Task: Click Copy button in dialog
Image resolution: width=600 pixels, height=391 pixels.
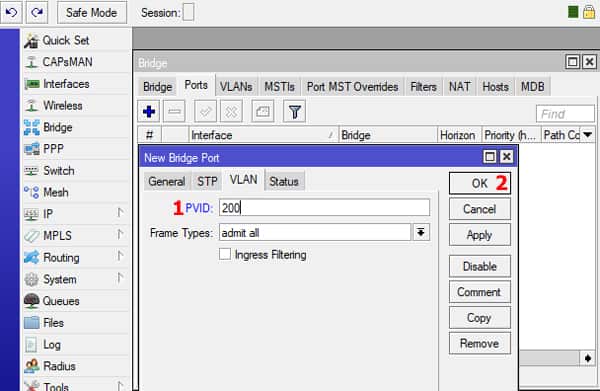Action: click(x=479, y=318)
